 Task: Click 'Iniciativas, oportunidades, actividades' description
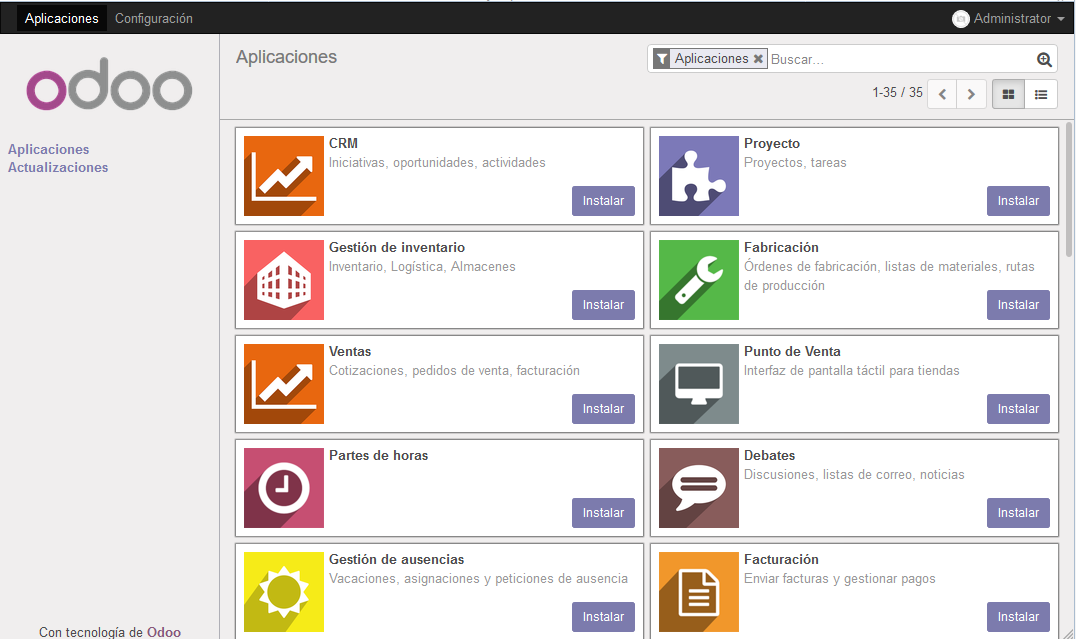click(437, 163)
